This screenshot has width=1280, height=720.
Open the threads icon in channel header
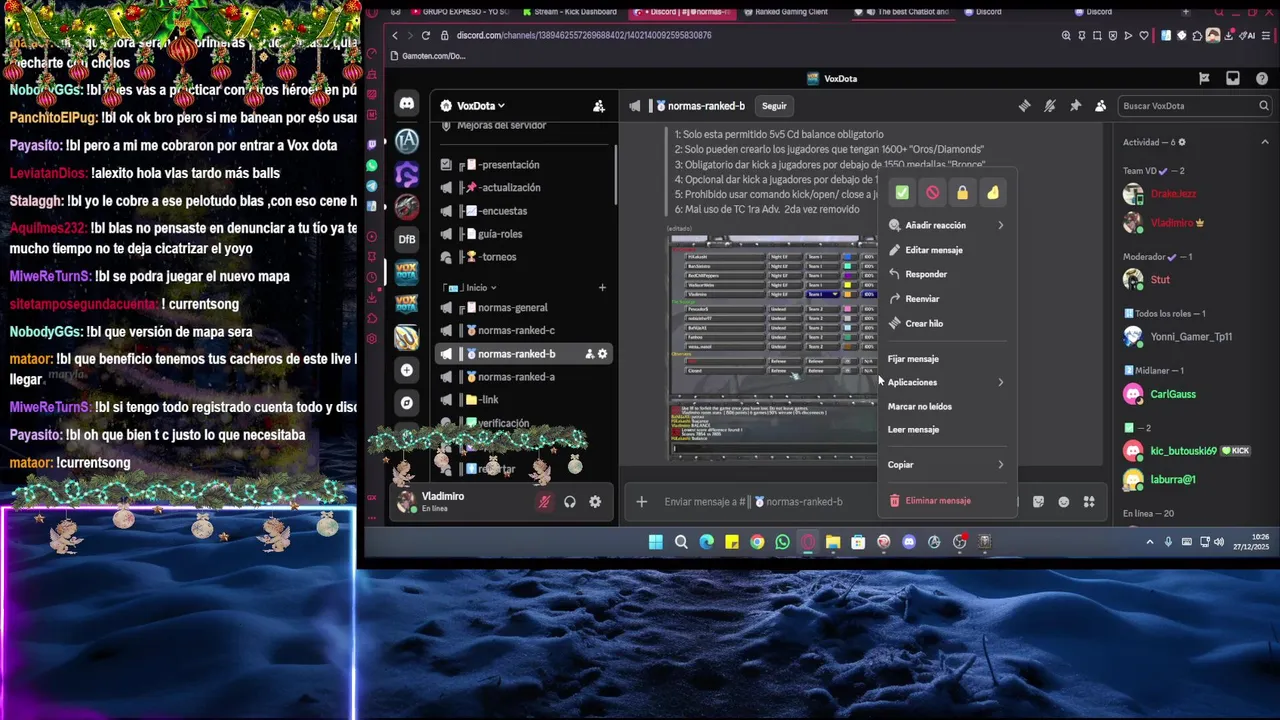point(1024,106)
